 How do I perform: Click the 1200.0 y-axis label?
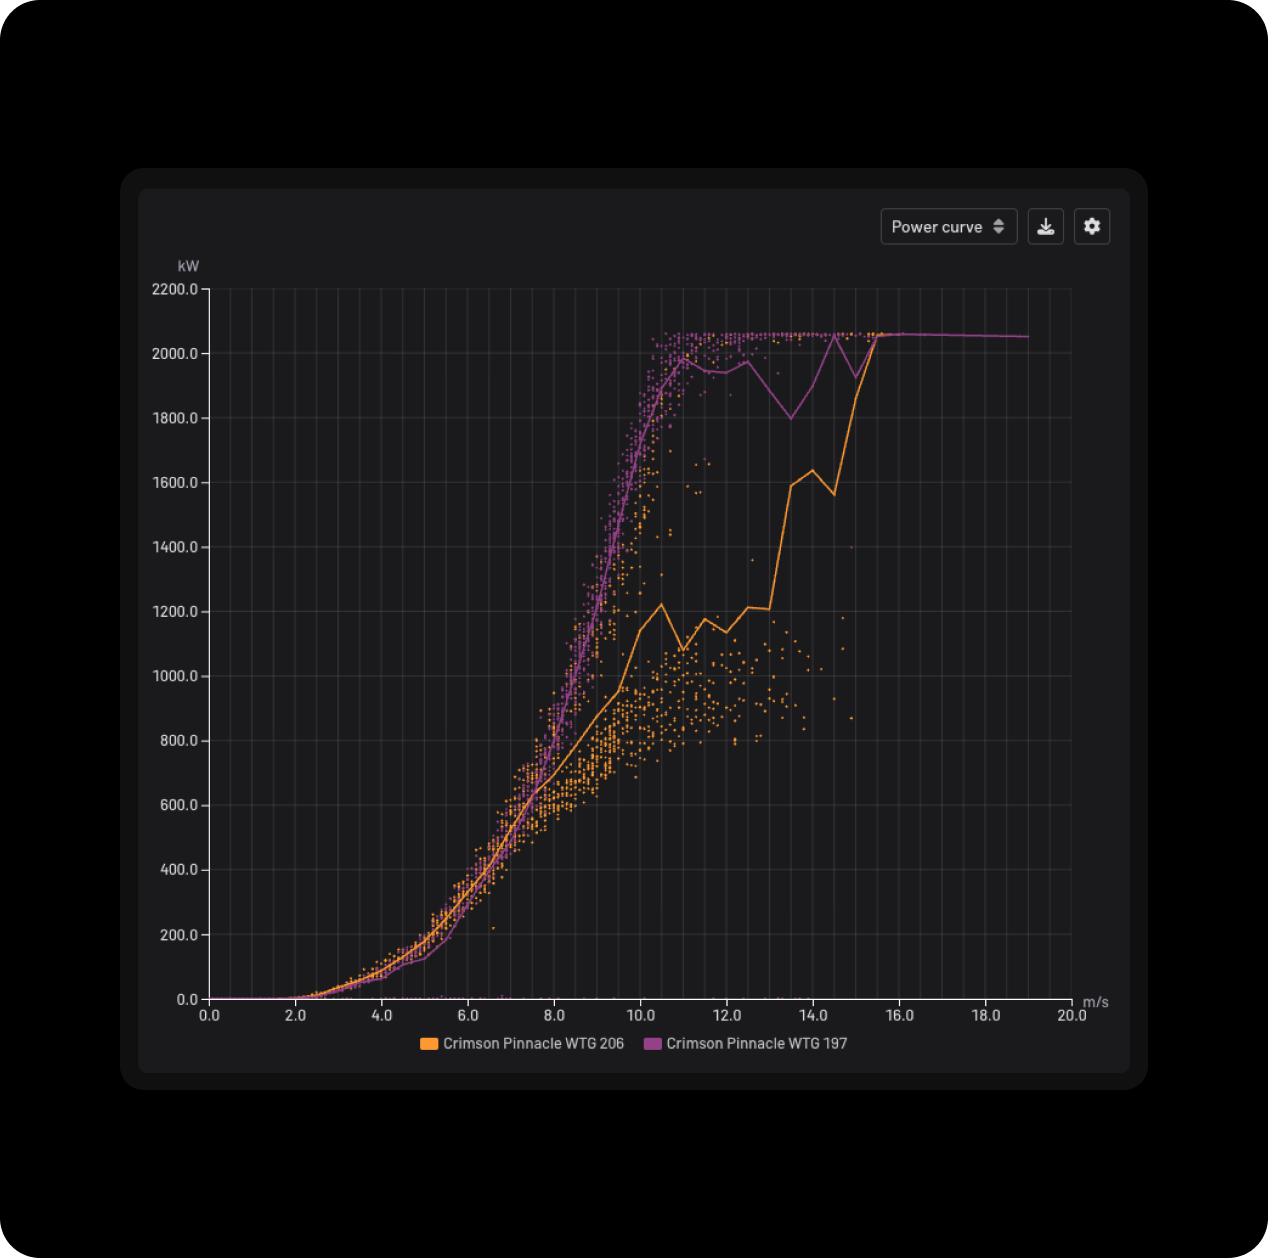[175, 612]
